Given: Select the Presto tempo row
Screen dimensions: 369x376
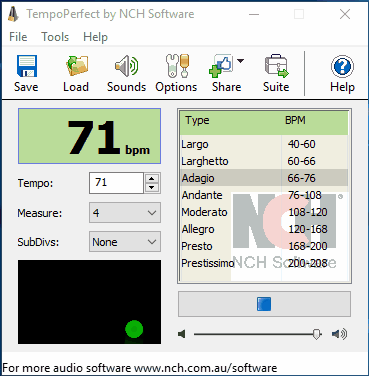Looking at the screenshot, I should coord(264,246).
